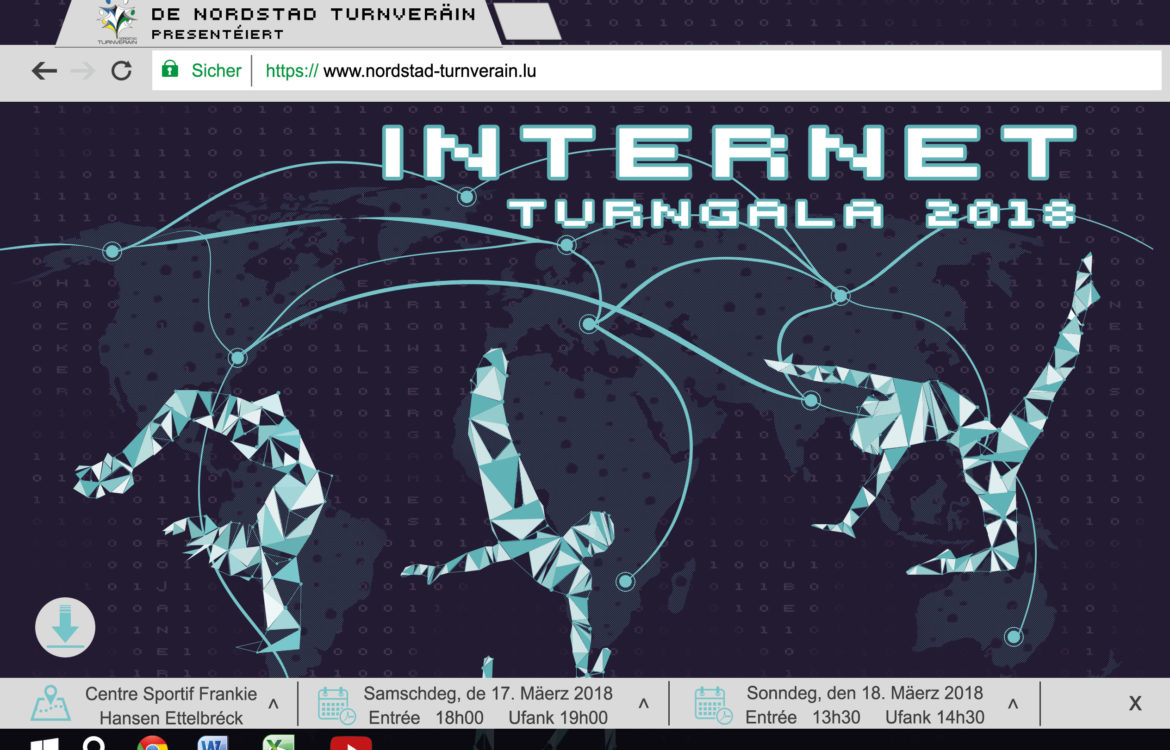Open the Windows Start menu
Screen dimensions: 1170x750
[44, 744]
